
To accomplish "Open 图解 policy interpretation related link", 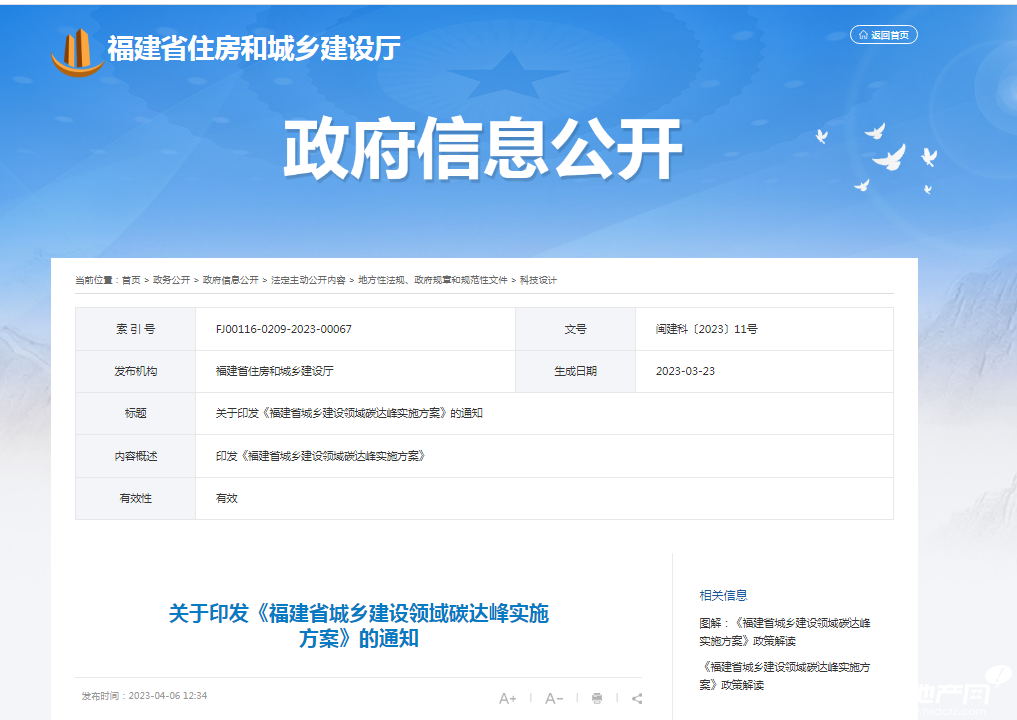I will (x=784, y=632).
